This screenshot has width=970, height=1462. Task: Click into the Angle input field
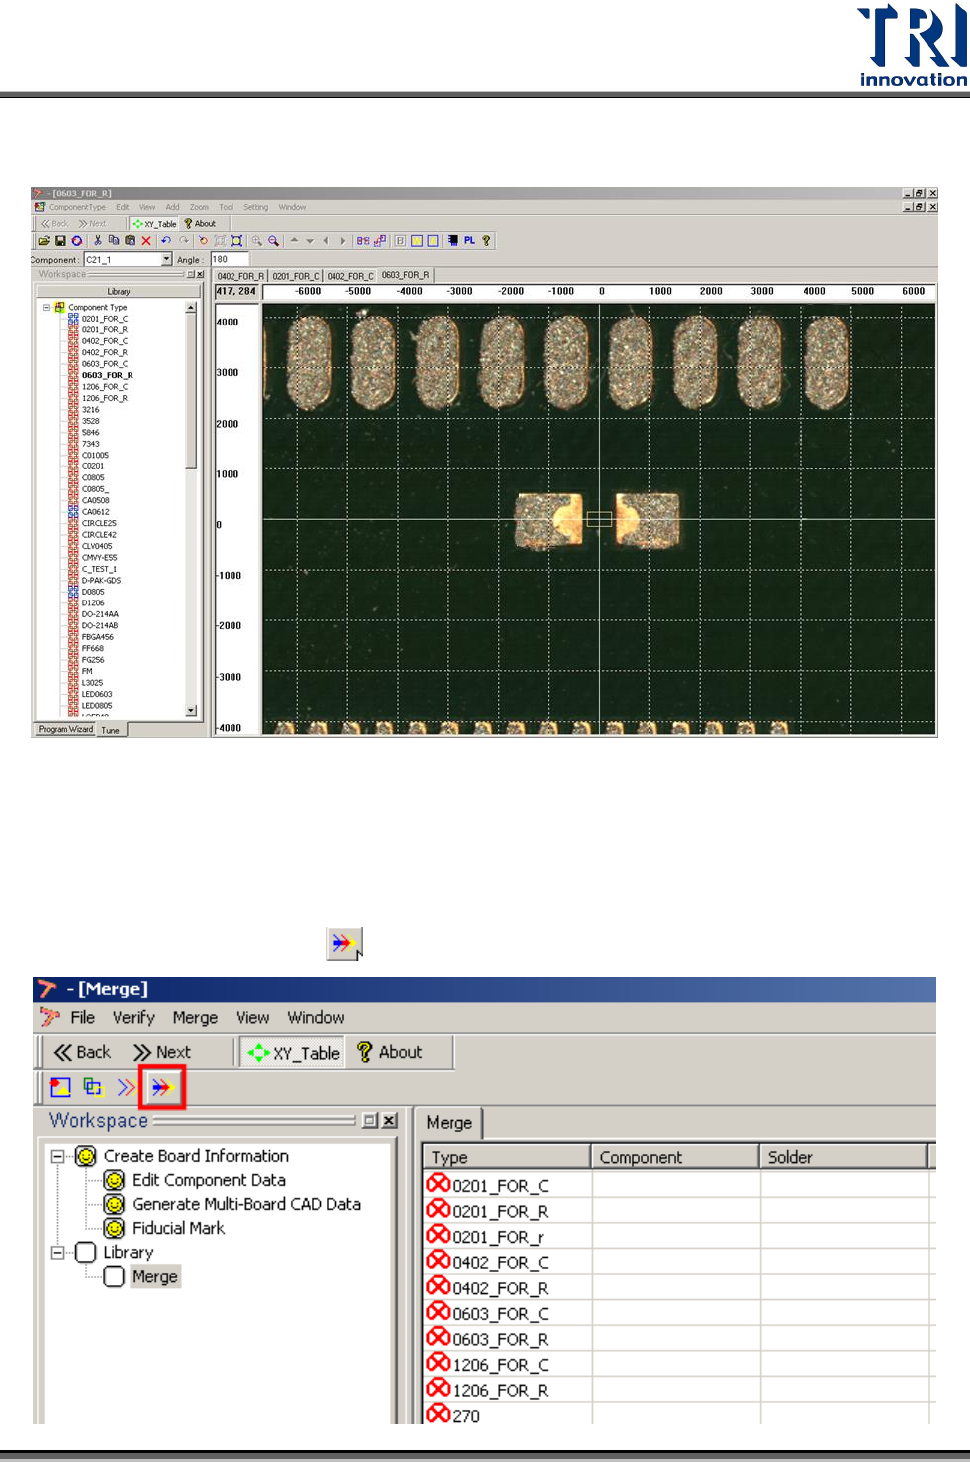pos(230,259)
